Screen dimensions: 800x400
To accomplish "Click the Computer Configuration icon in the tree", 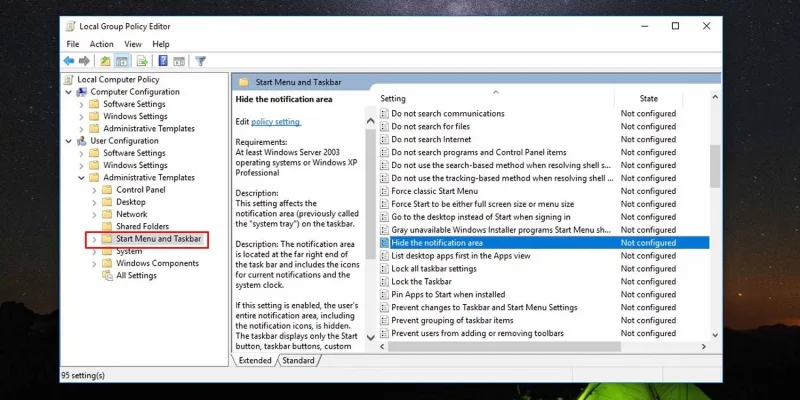I will 82,92.
